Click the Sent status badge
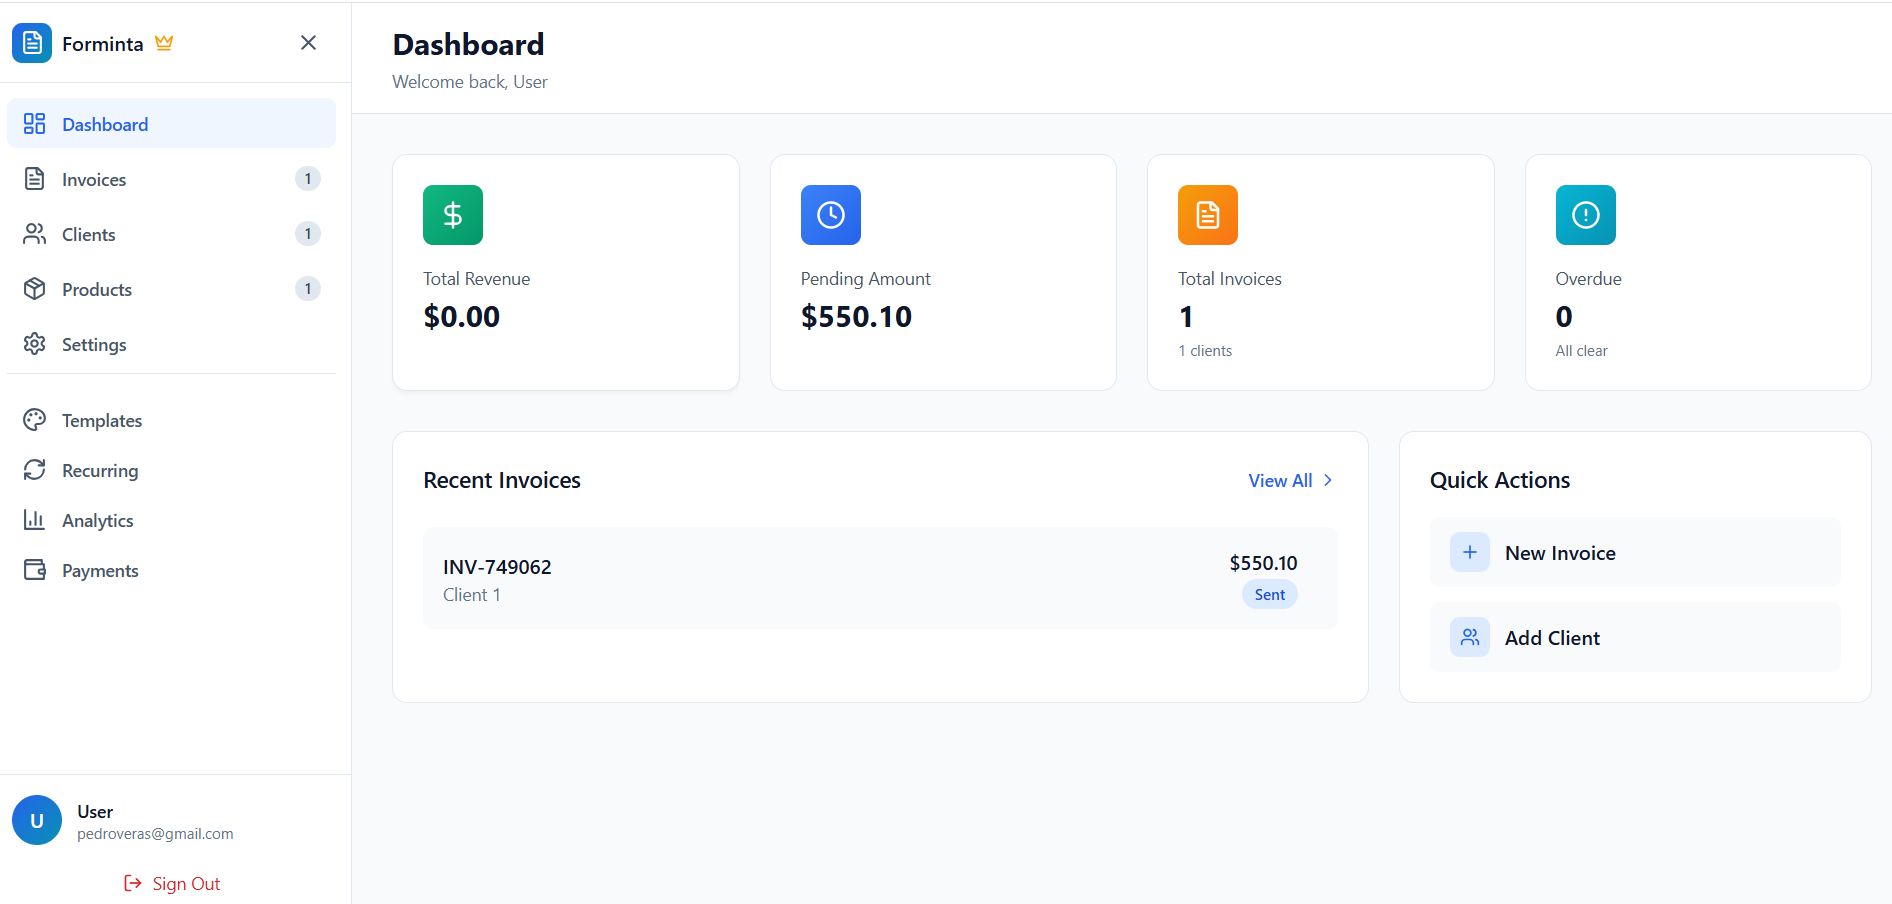 (x=1270, y=595)
